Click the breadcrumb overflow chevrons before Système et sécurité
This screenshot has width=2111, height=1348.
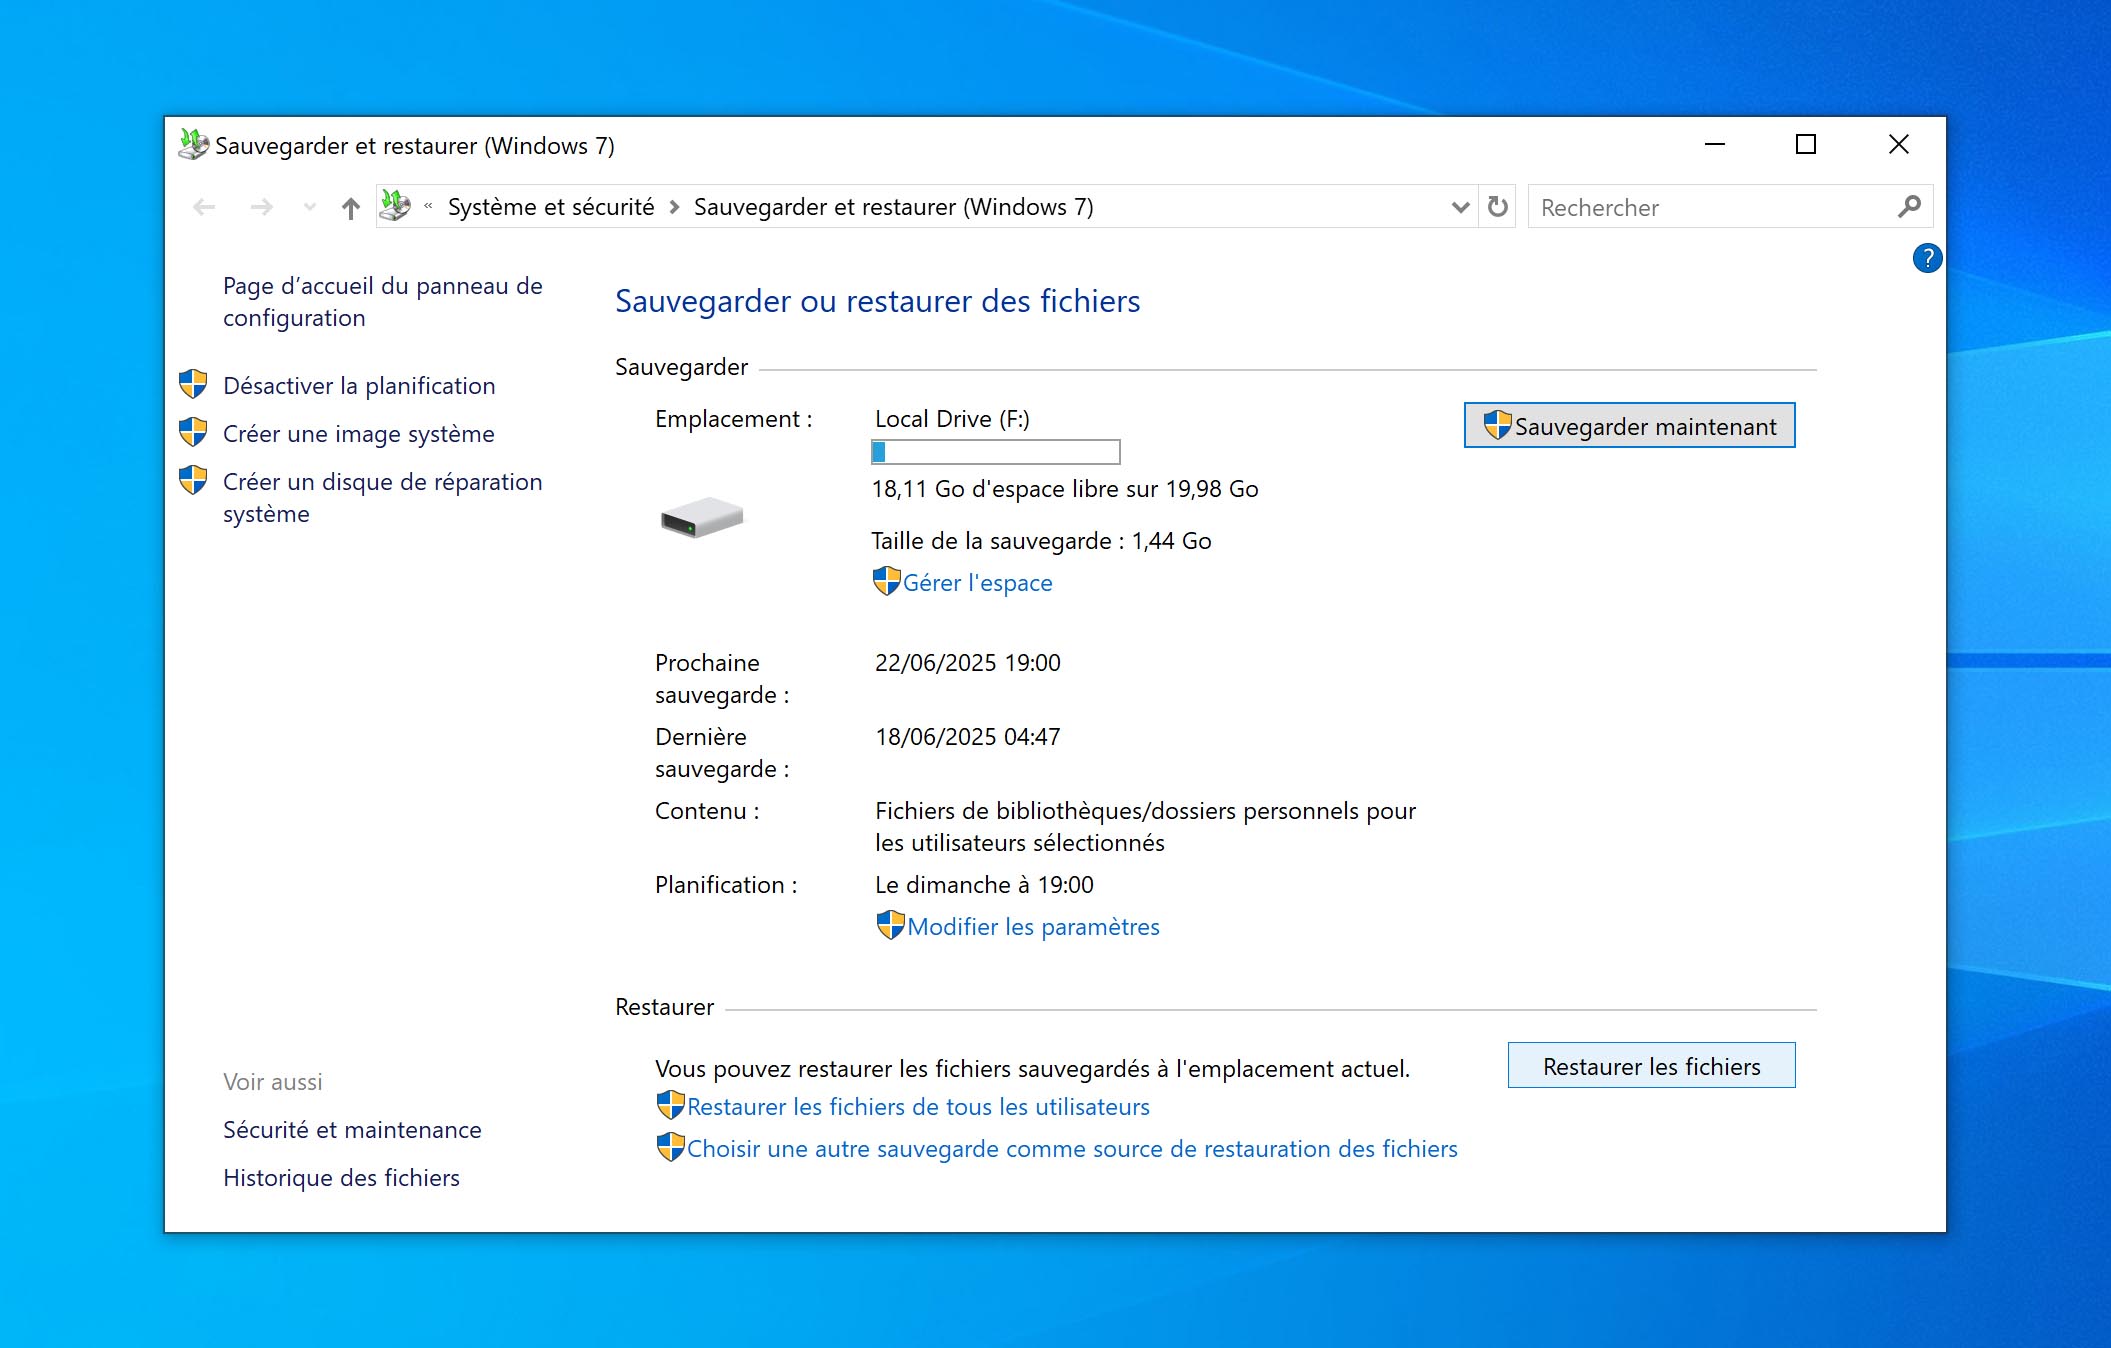(x=428, y=207)
